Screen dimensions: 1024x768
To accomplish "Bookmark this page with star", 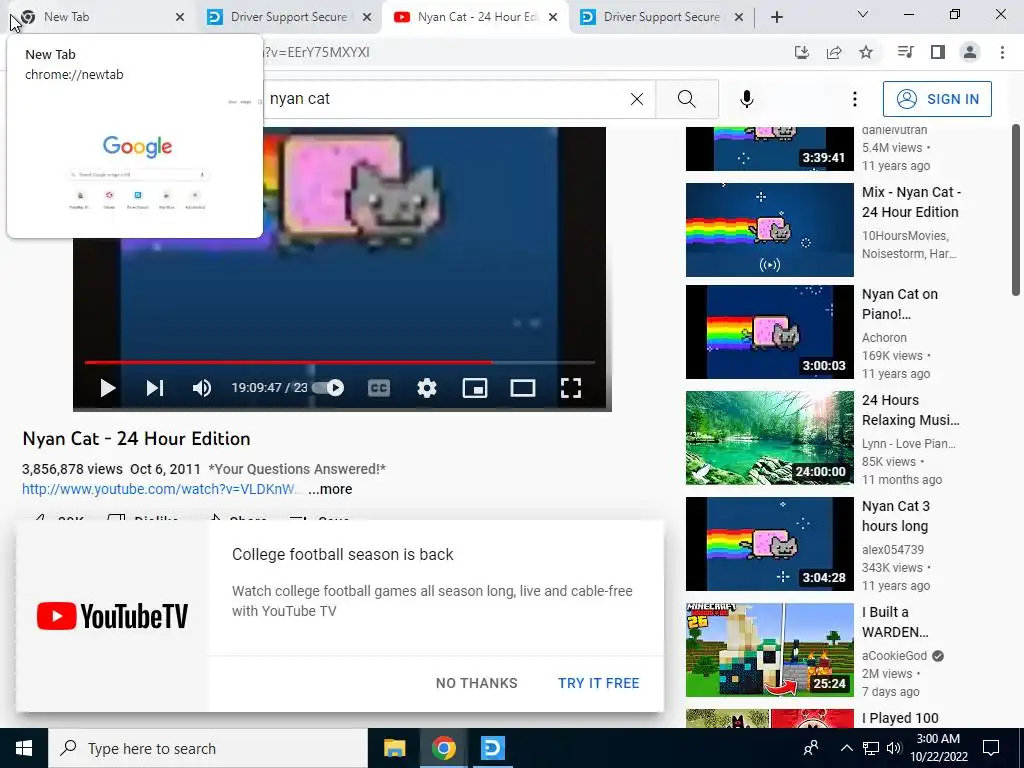I will point(866,52).
